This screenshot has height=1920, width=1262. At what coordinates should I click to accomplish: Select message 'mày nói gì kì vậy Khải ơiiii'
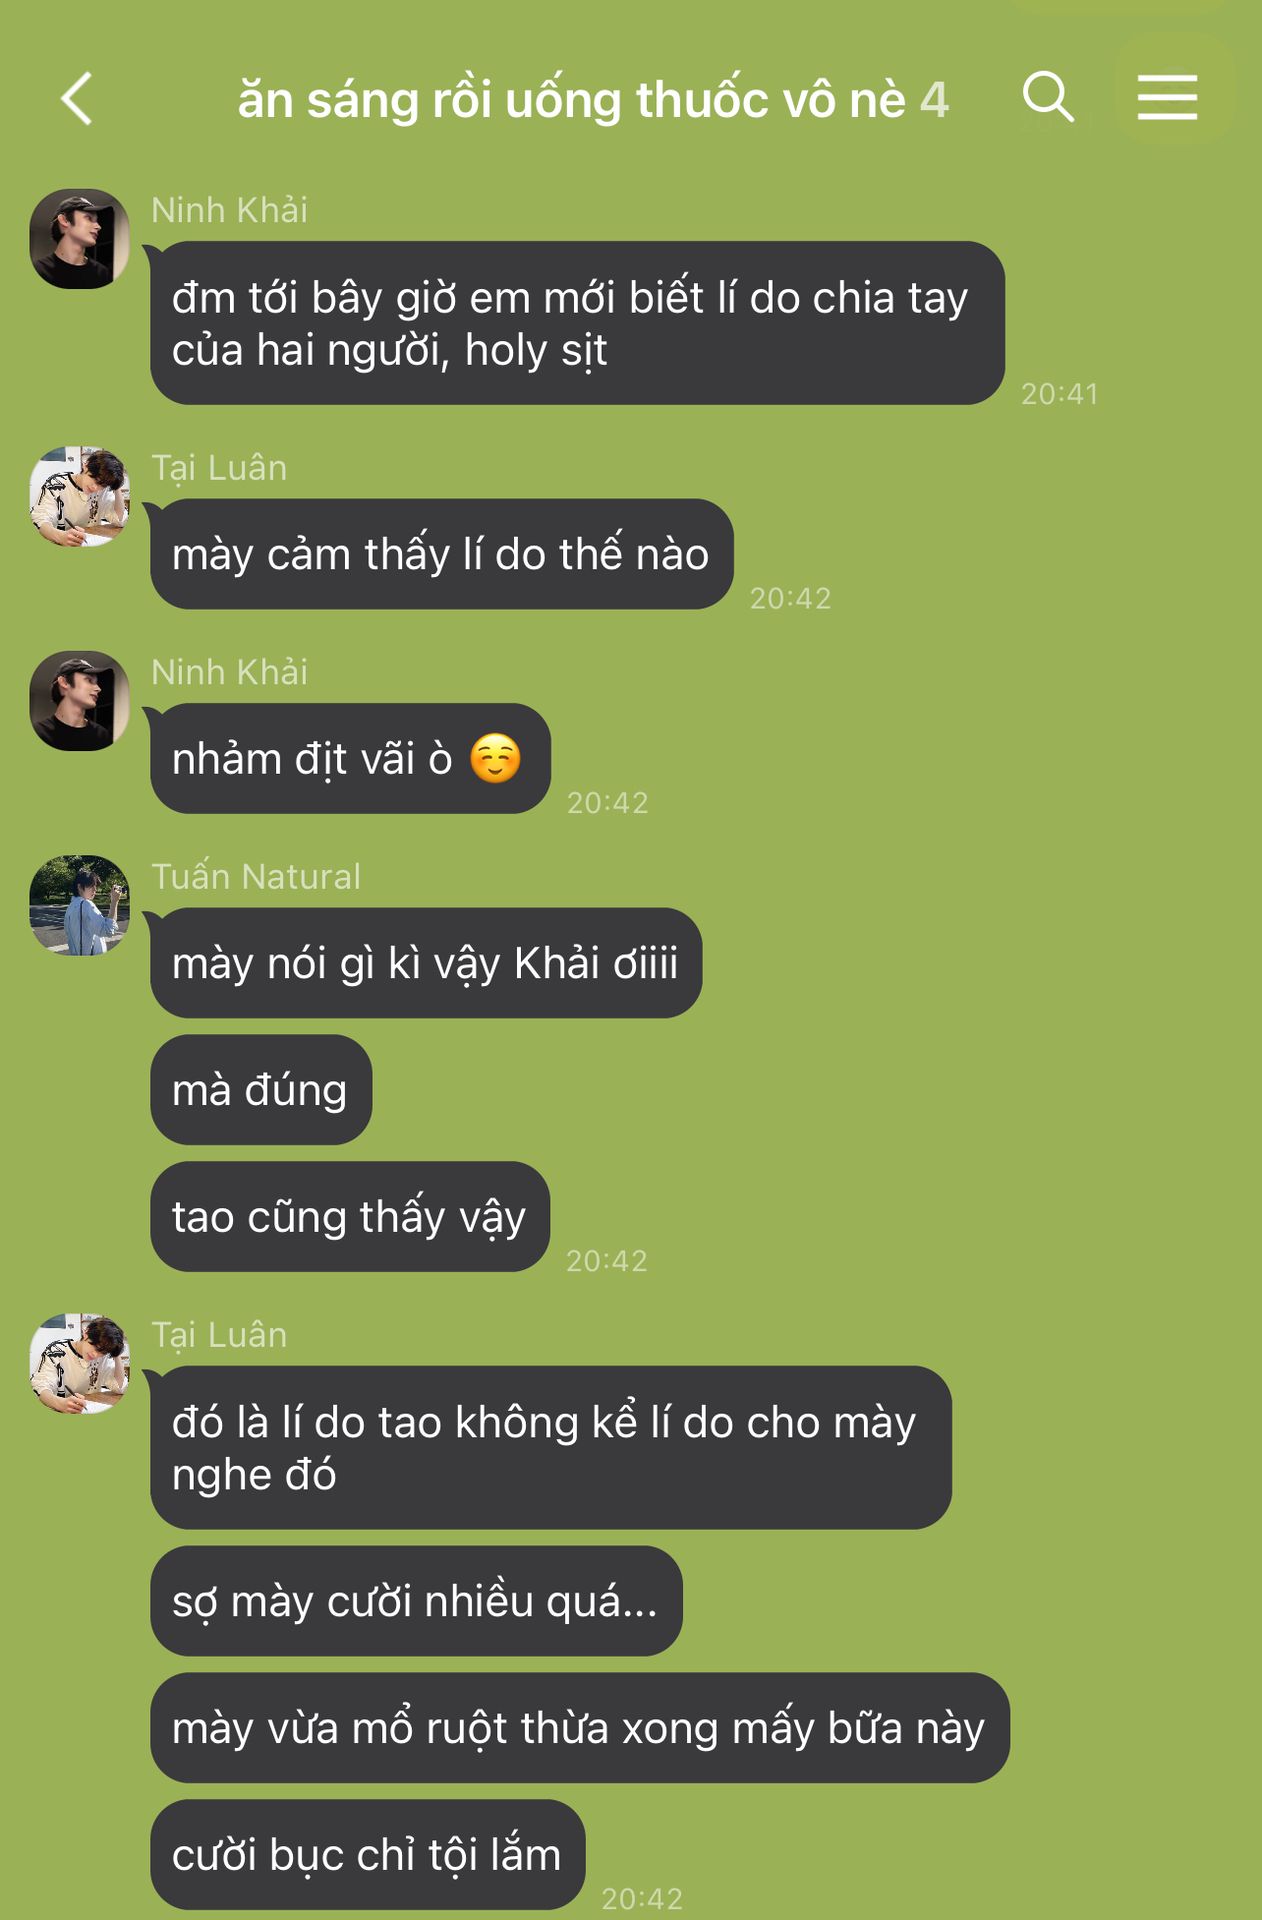(x=426, y=963)
